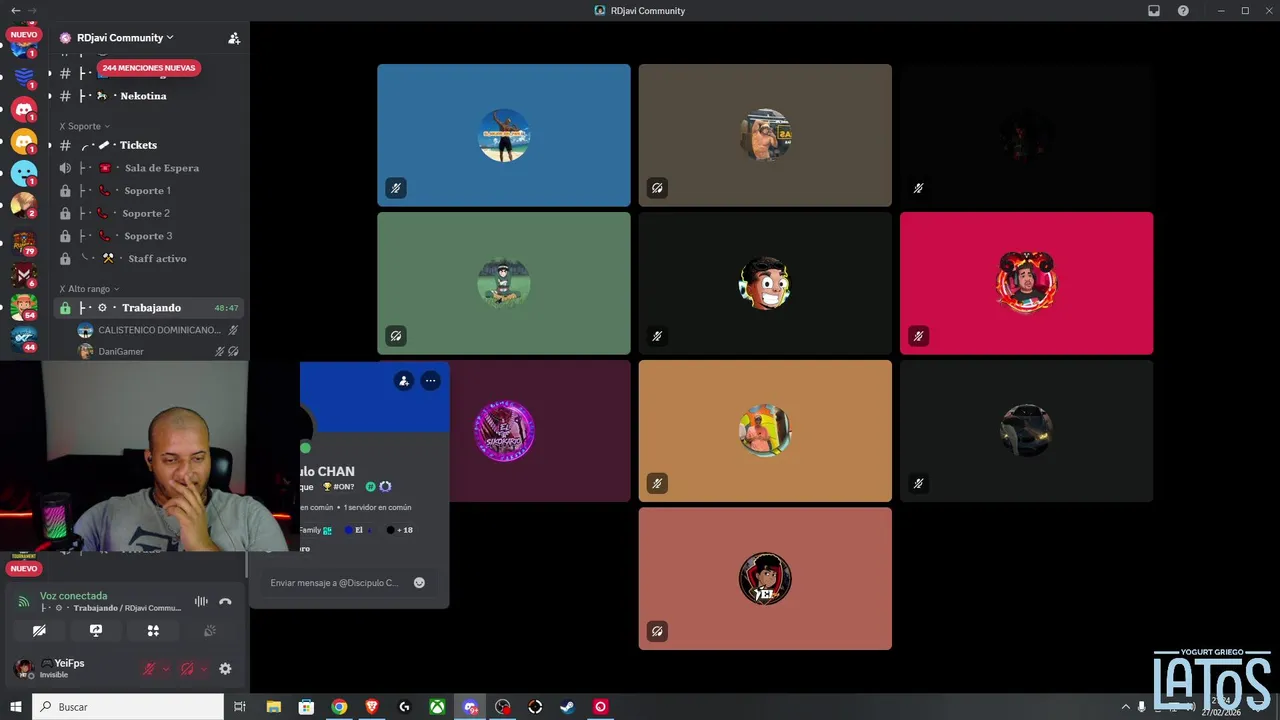Viewport: 1280px width, 720px height.
Task: Open the server icon with 54 badge
Action: click(24, 306)
